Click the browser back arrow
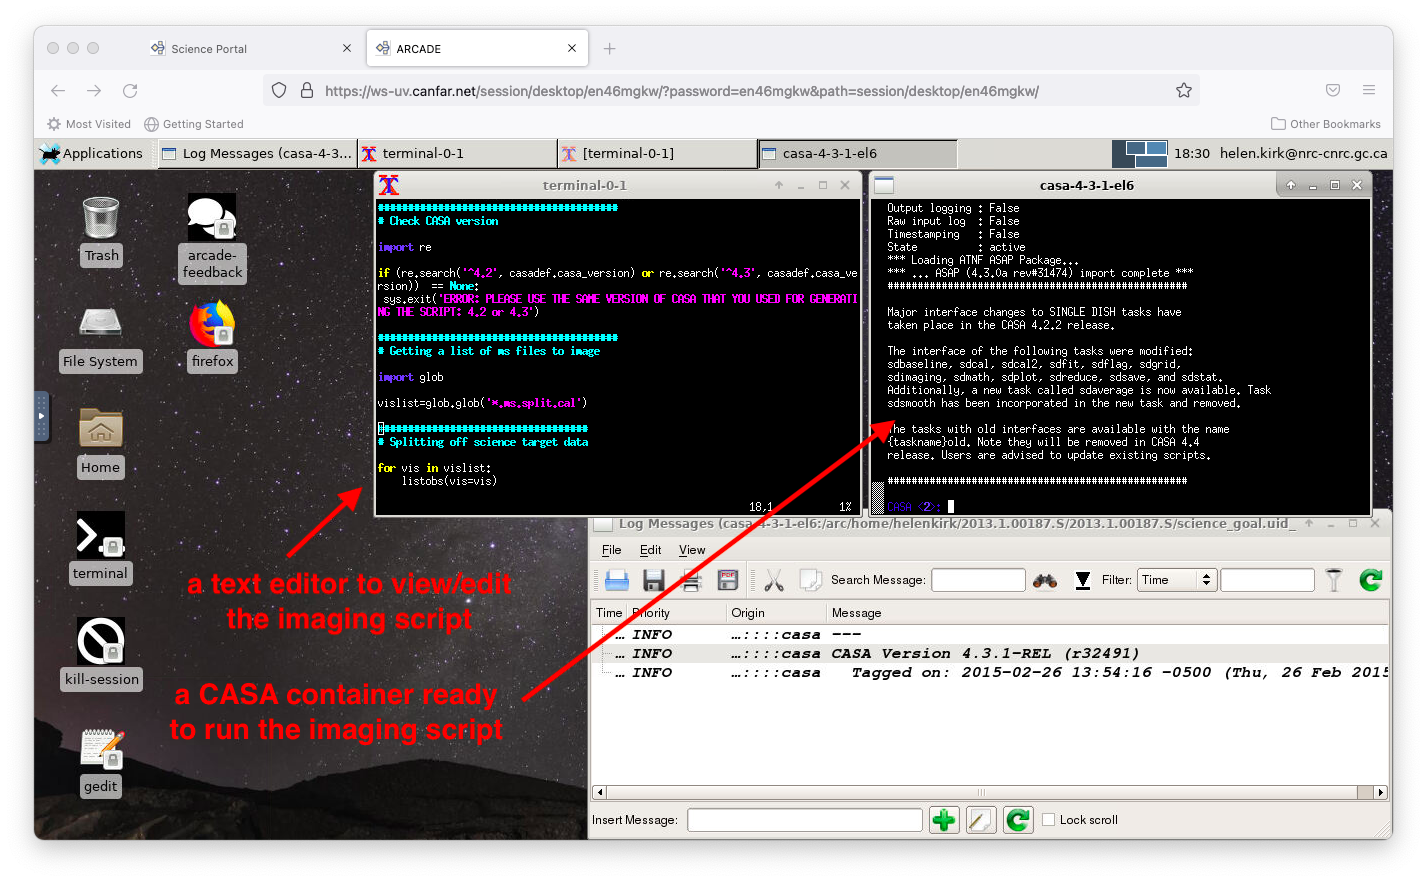The image size is (1427, 882). click(58, 91)
